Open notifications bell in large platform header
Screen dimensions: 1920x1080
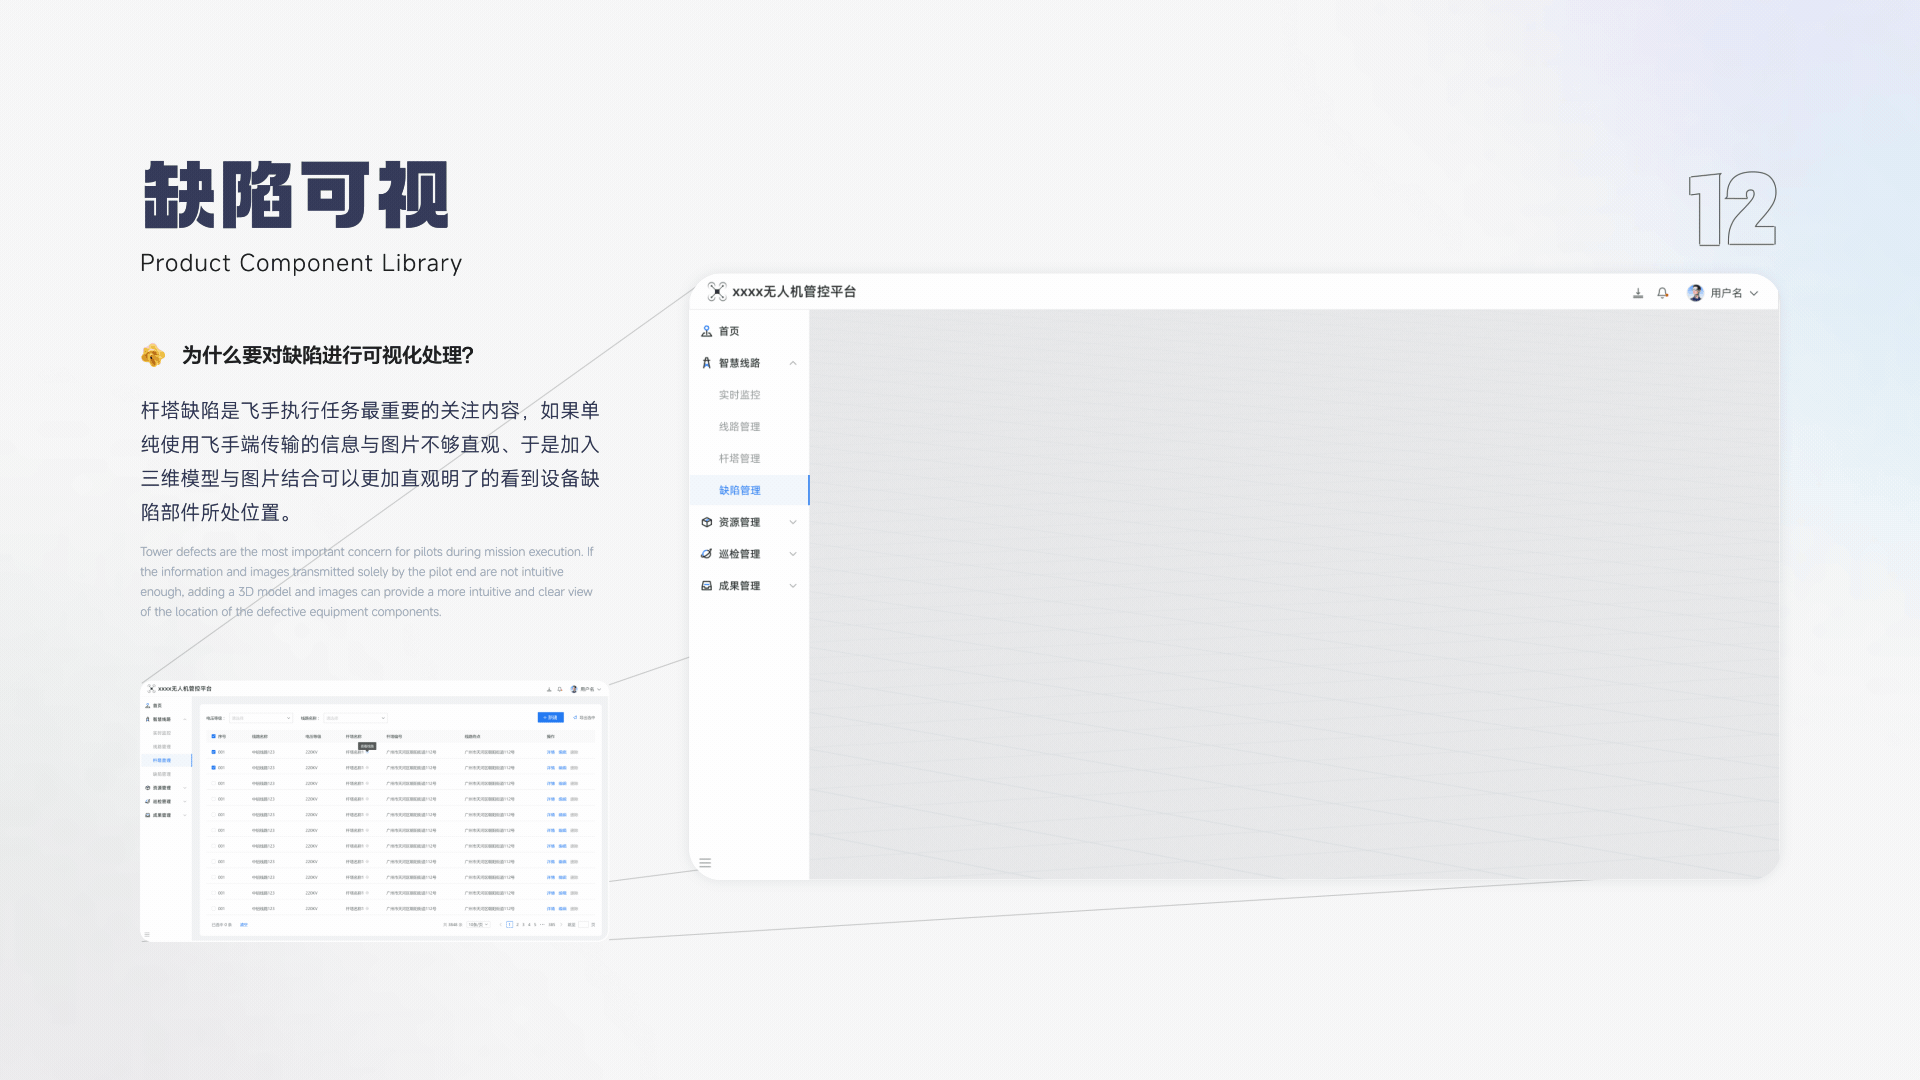1662,293
